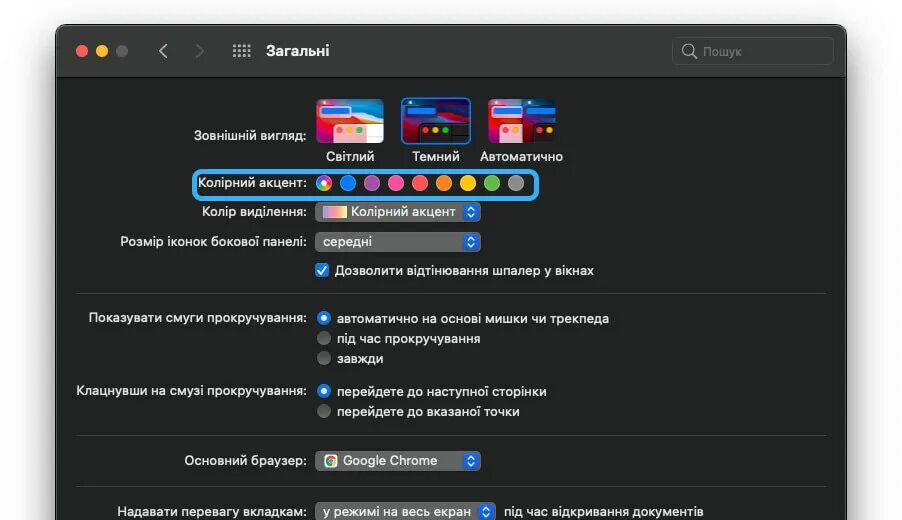Open the Колір виділення dropdown
The height and width of the screenshot is (520, 902).
pos(398,212)
